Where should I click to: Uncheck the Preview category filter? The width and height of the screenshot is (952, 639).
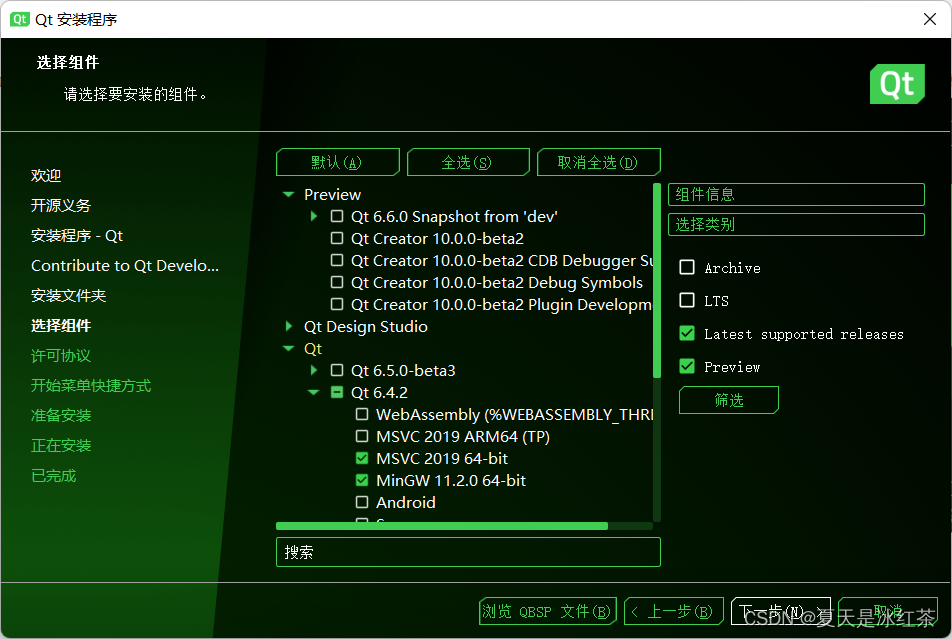pyautogui.click(x=687, y=366)
